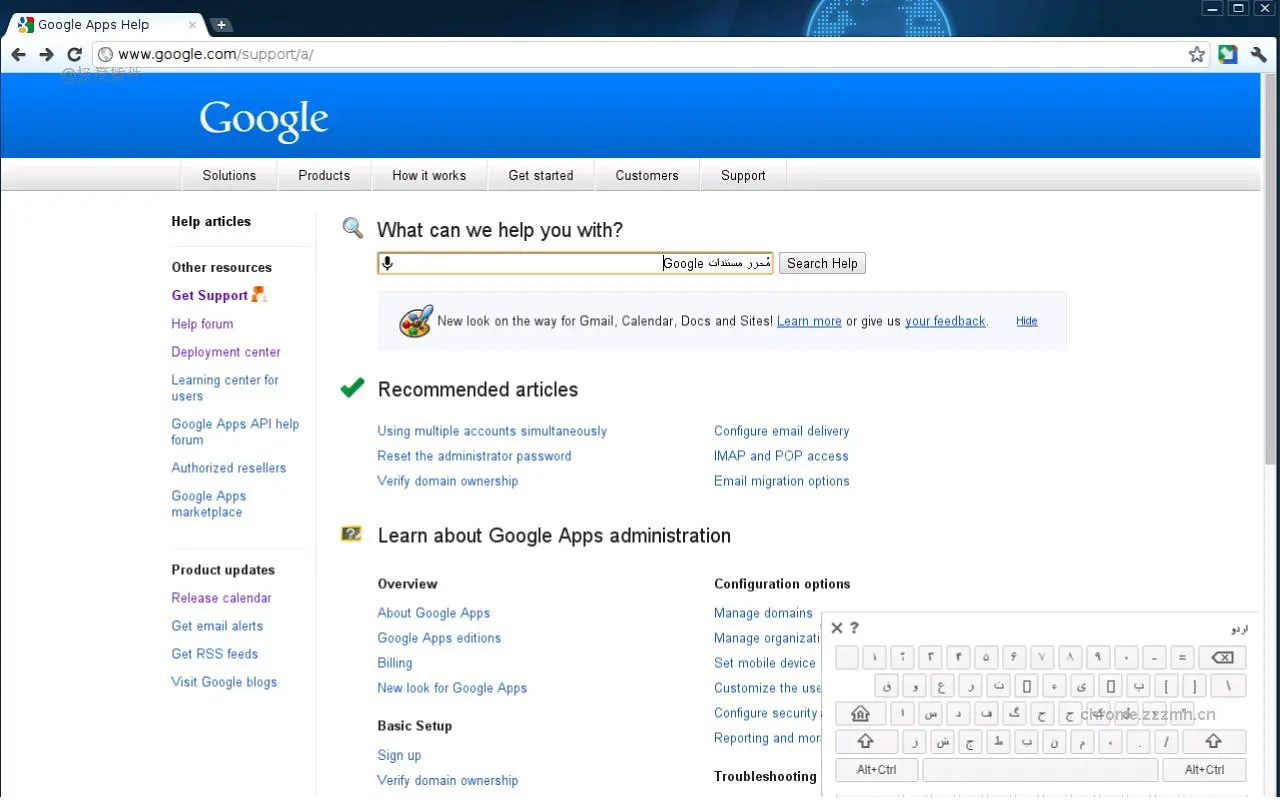Focus the help search input field
1280x800 pixels.
pyautogui.click(x=575, y=263)
